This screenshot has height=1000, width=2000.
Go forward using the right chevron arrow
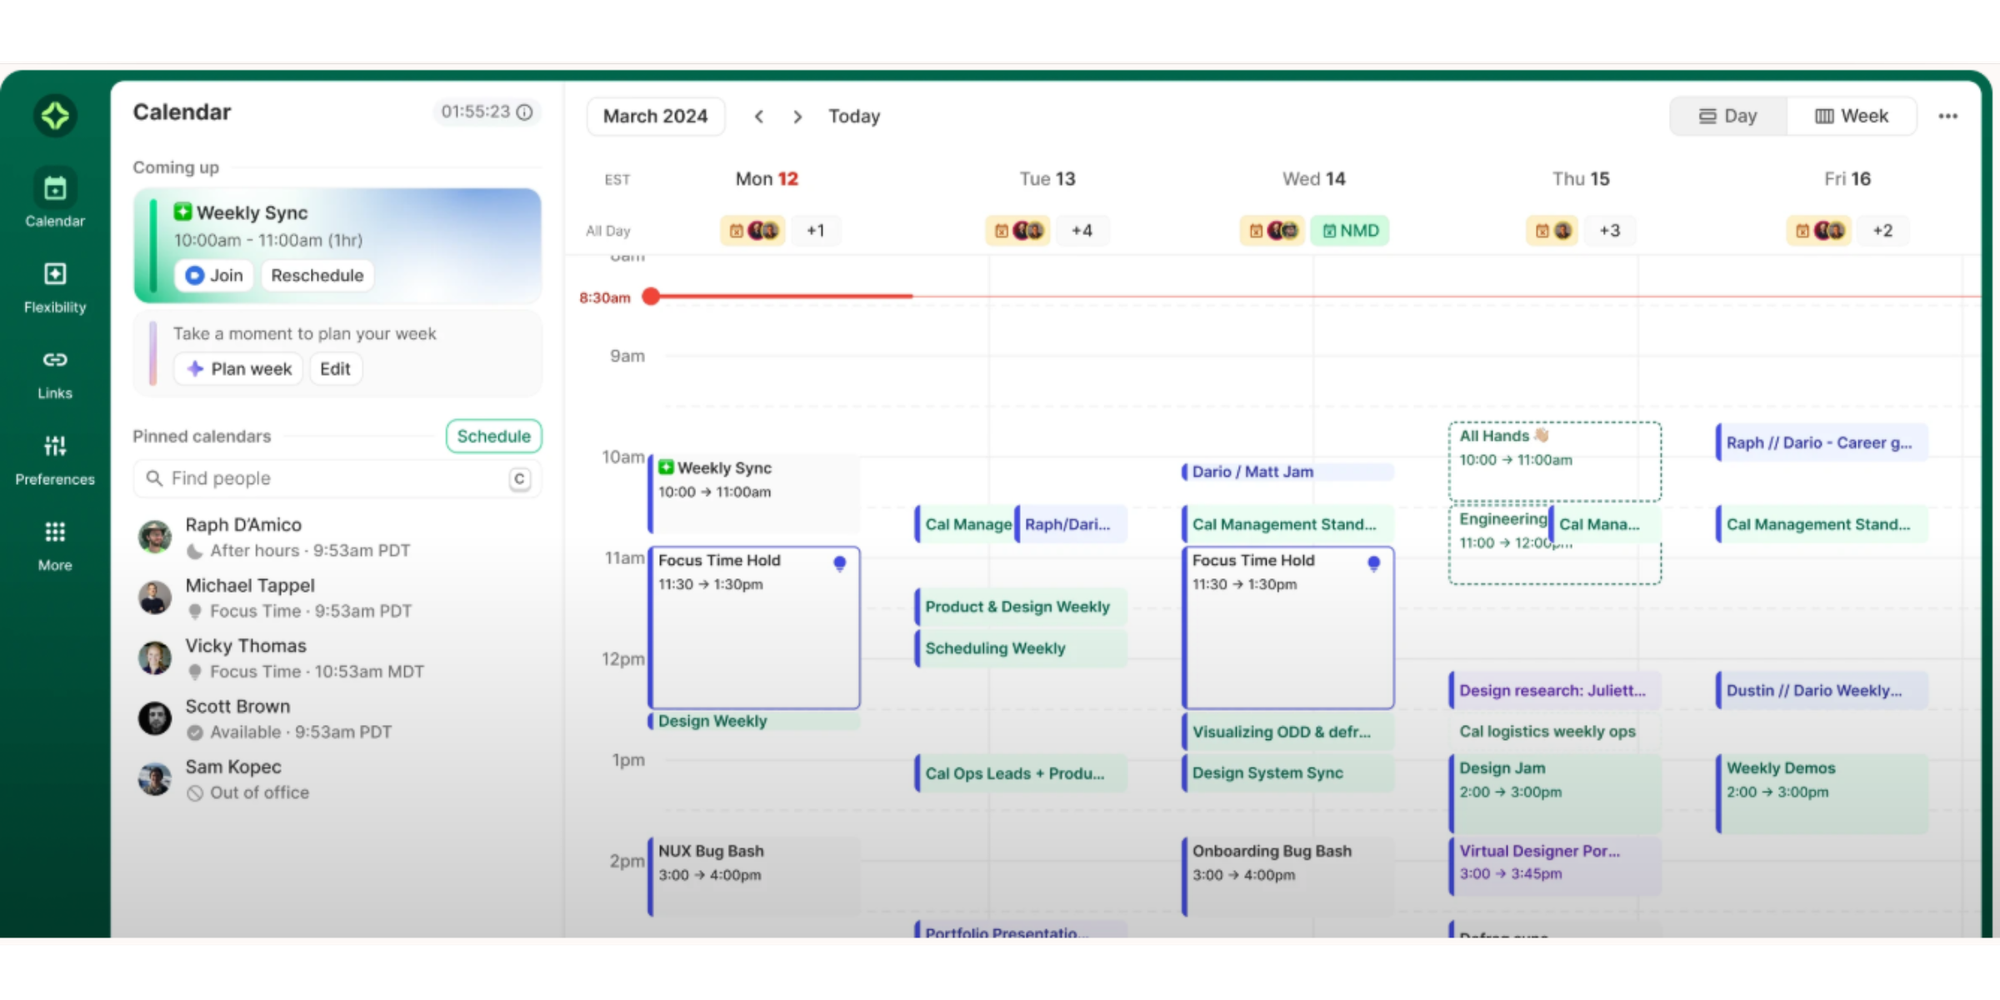[797, 116]
